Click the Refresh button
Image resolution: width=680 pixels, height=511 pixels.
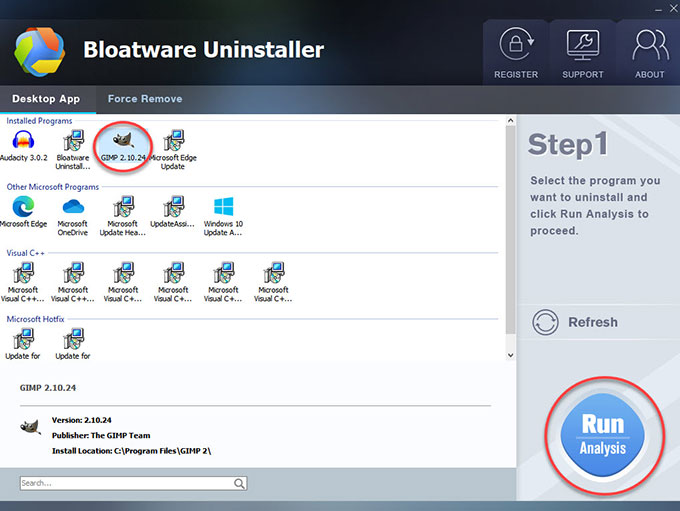click(x=575, y=322)
